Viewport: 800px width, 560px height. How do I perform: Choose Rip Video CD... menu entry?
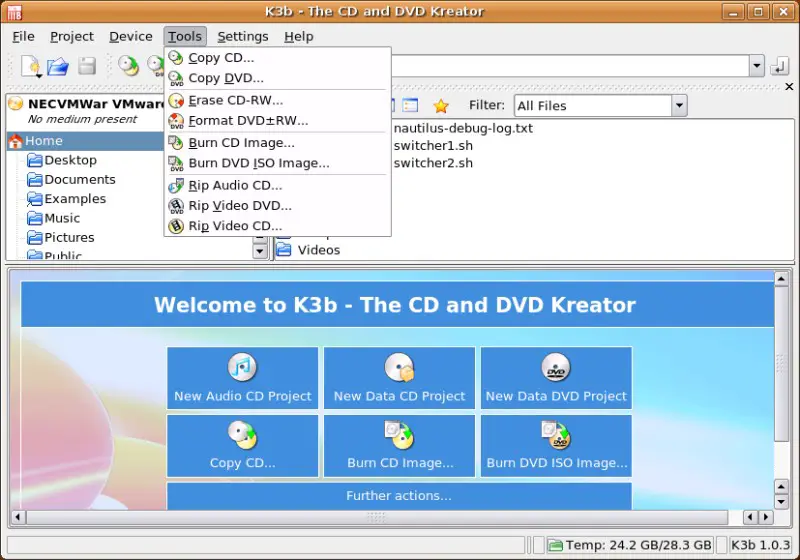pos(277,226)
